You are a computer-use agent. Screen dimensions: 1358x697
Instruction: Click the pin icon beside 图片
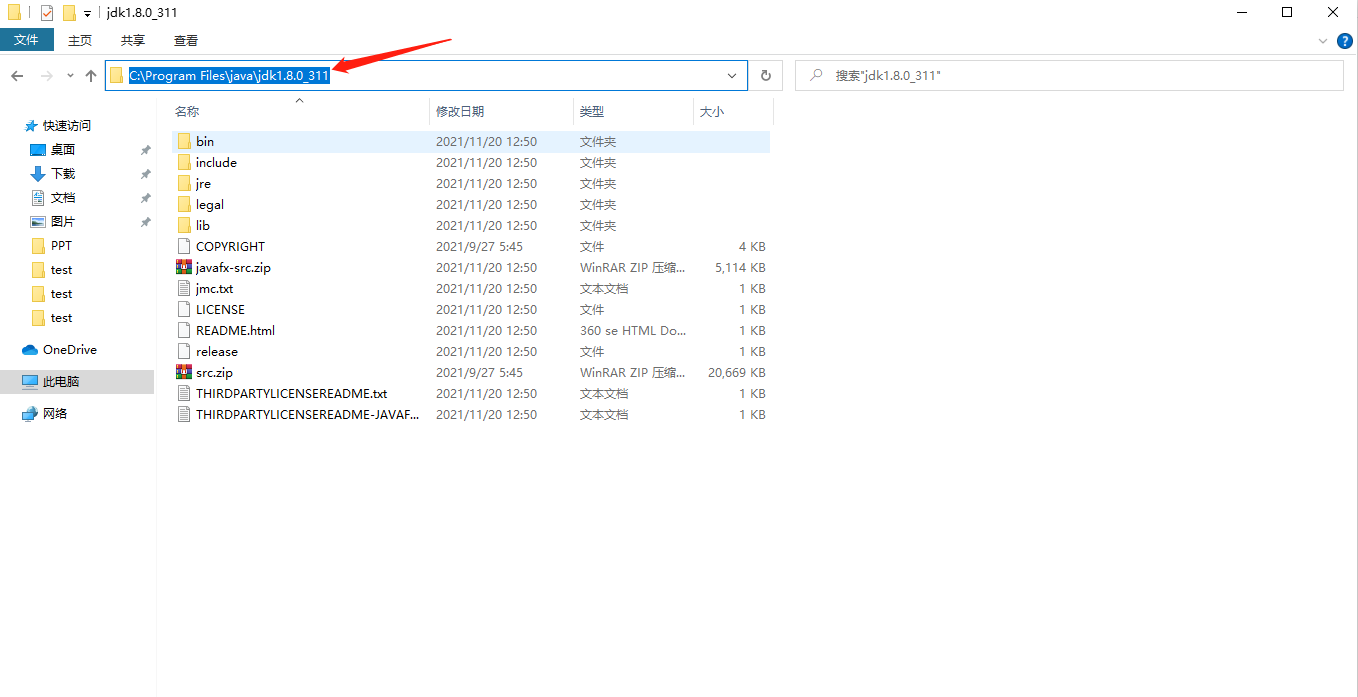[145, 222]
